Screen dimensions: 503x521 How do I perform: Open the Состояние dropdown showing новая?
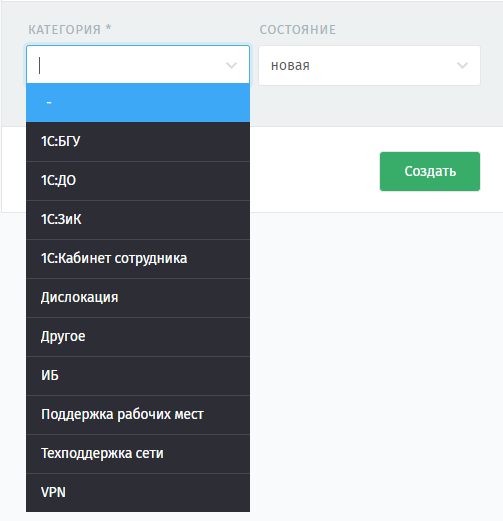click(x=369, y=65)
